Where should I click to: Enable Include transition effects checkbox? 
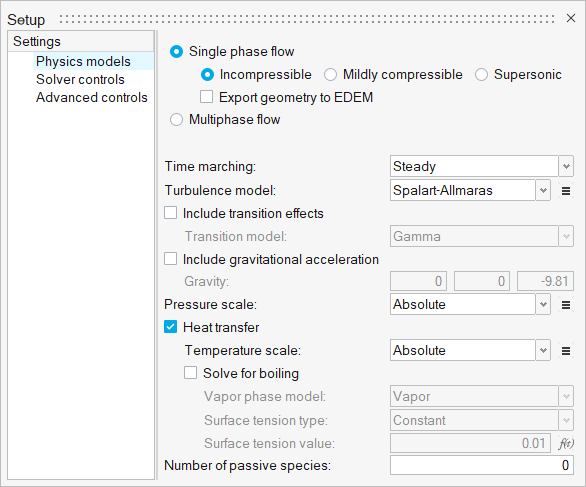tap(170, 213)
